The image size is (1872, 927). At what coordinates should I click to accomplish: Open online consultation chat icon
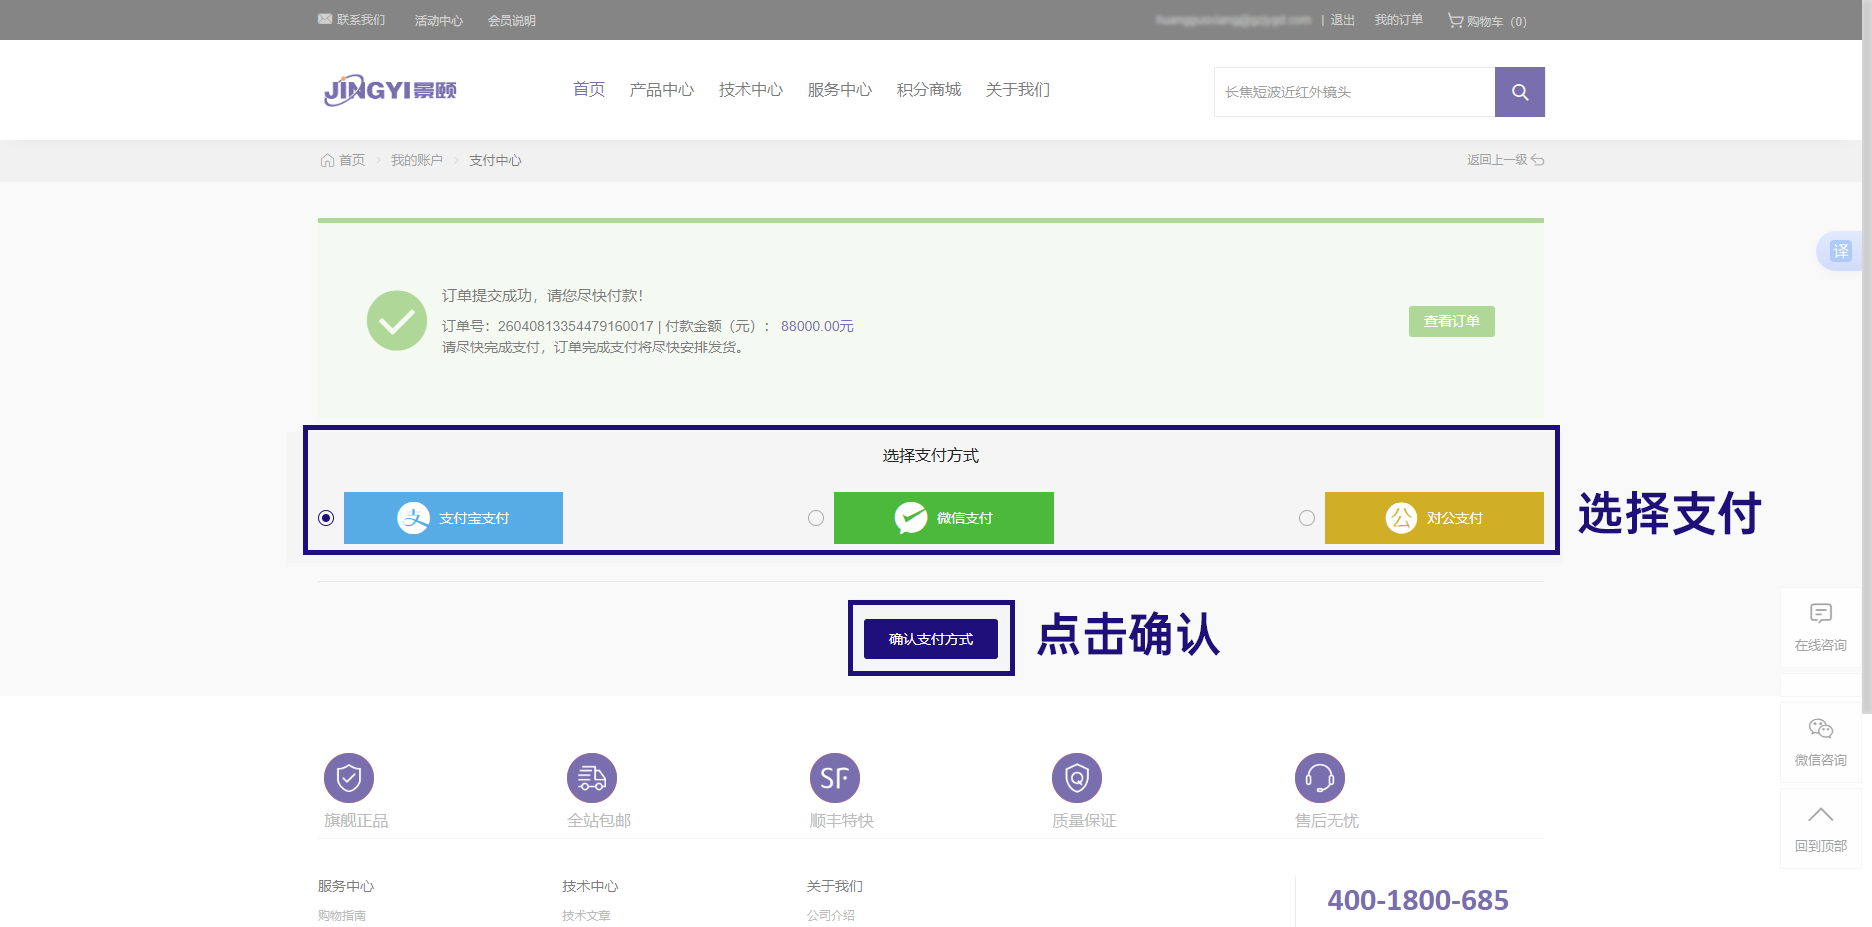coord(1820,614)
